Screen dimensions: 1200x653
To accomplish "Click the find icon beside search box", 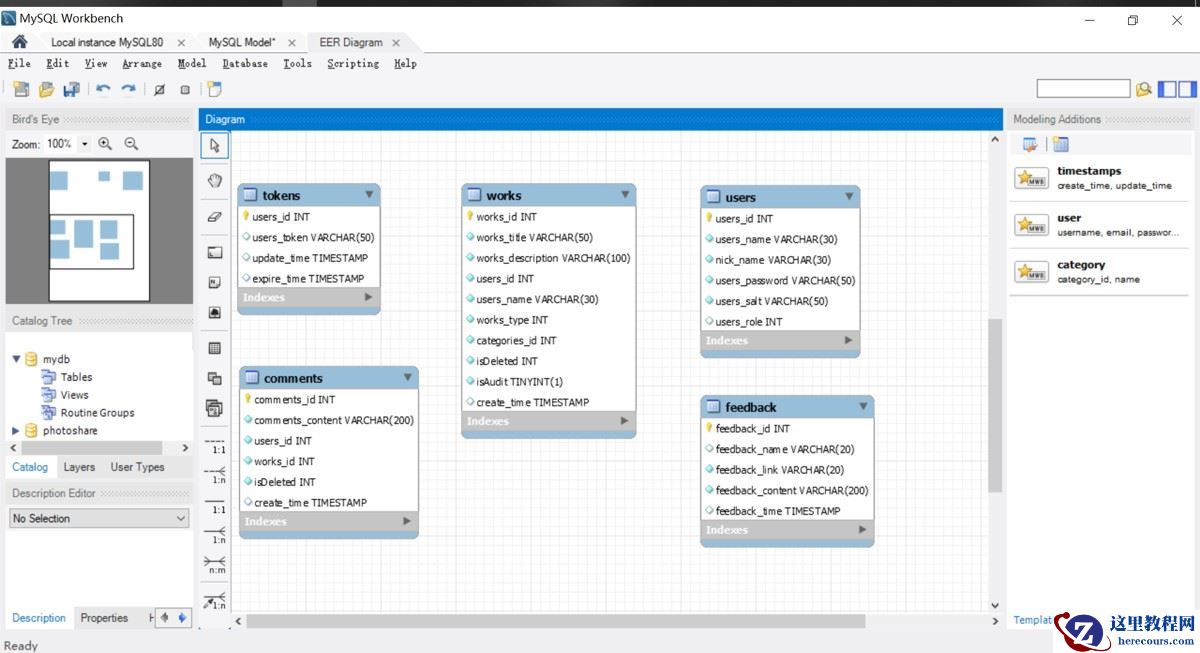I will coord(1144,89).
